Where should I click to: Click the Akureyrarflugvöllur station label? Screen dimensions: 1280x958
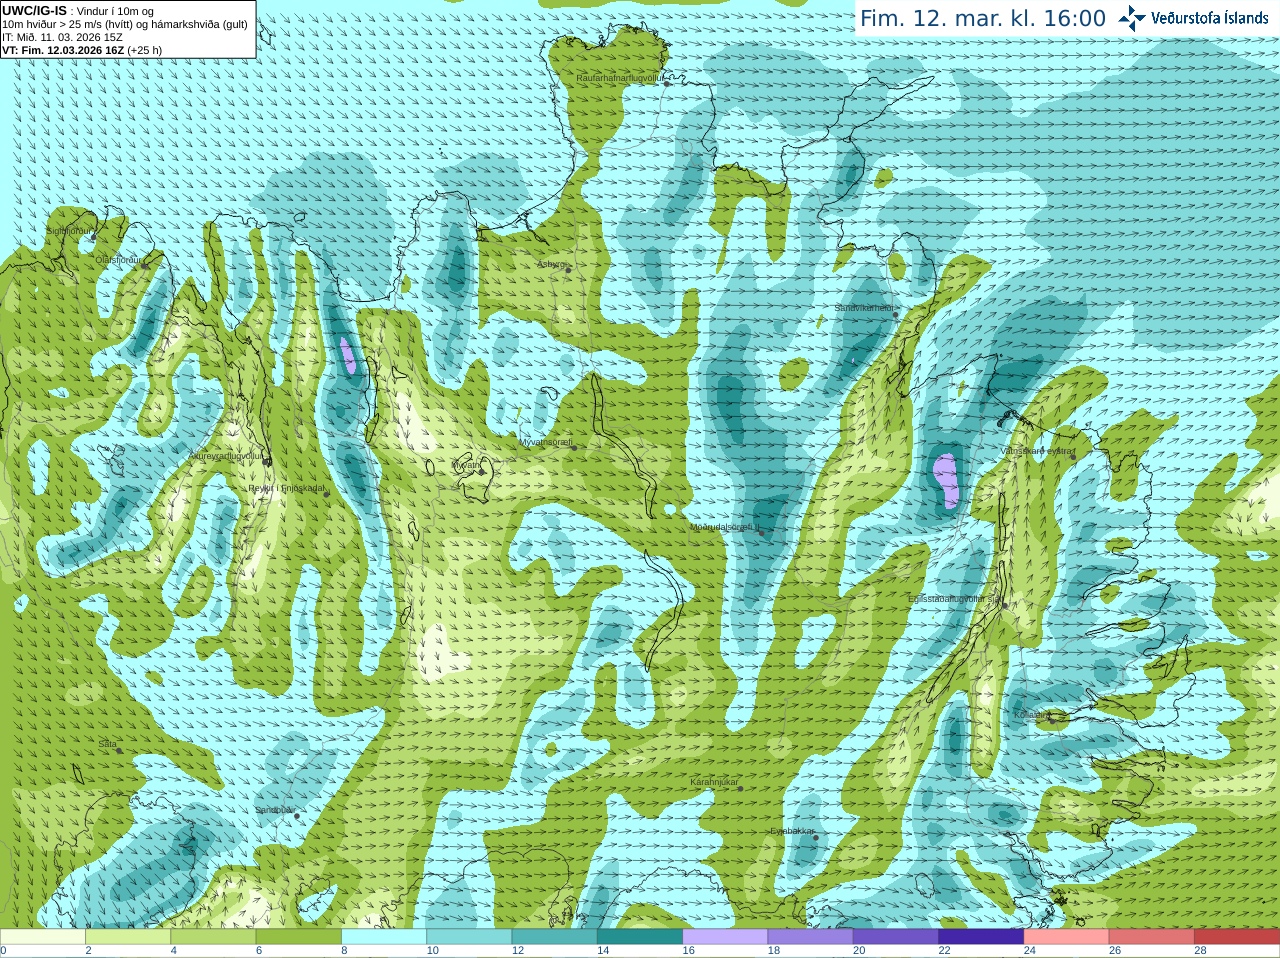coord(226,456)
